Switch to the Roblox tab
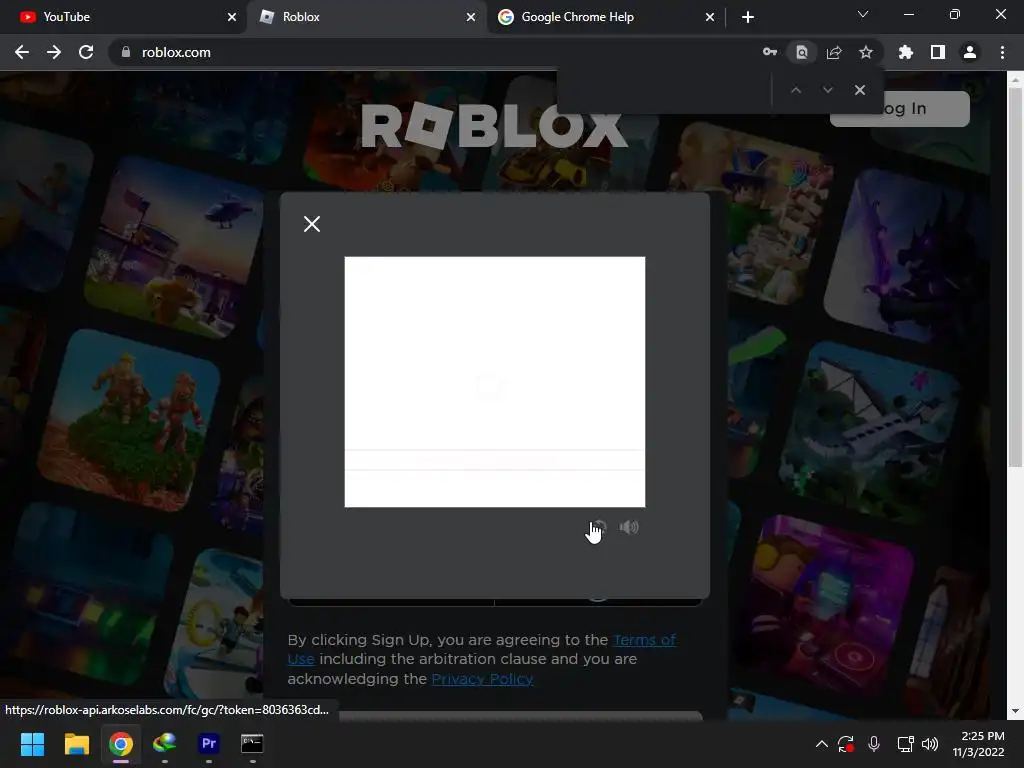The width and height of the screenshot is (1024, 768). 366,17
